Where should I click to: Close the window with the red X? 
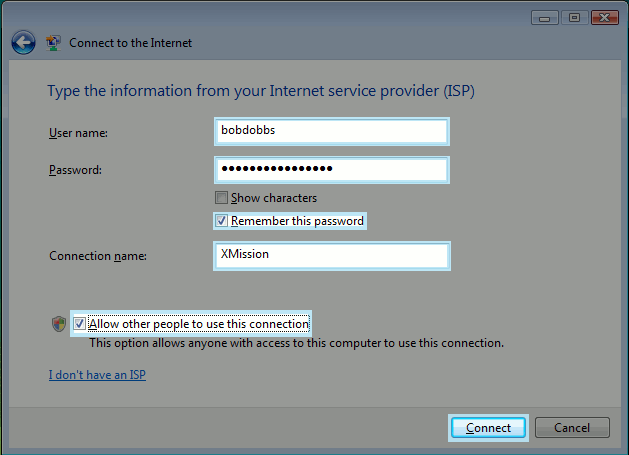point(605,17)
